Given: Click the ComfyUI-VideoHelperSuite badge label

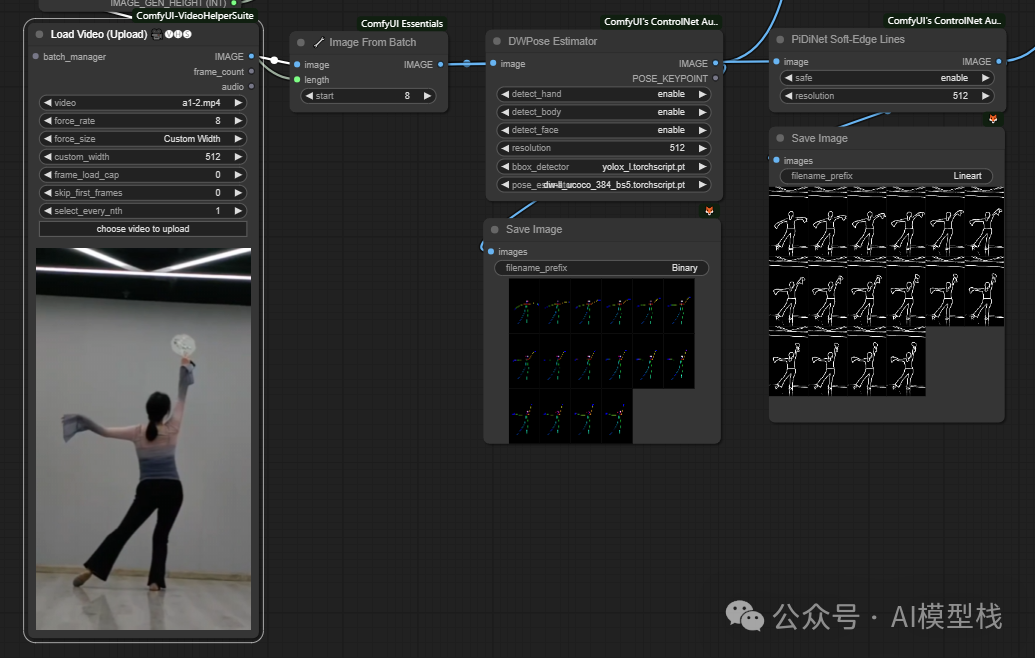Looking at the screenshot, I should pos(195,15).
